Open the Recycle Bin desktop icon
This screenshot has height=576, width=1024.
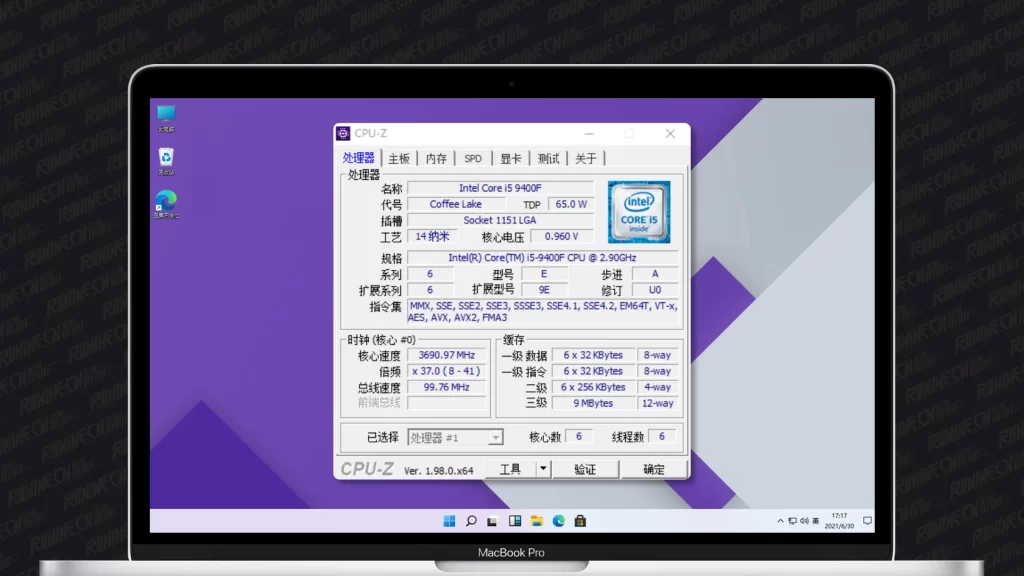[166, 158]
